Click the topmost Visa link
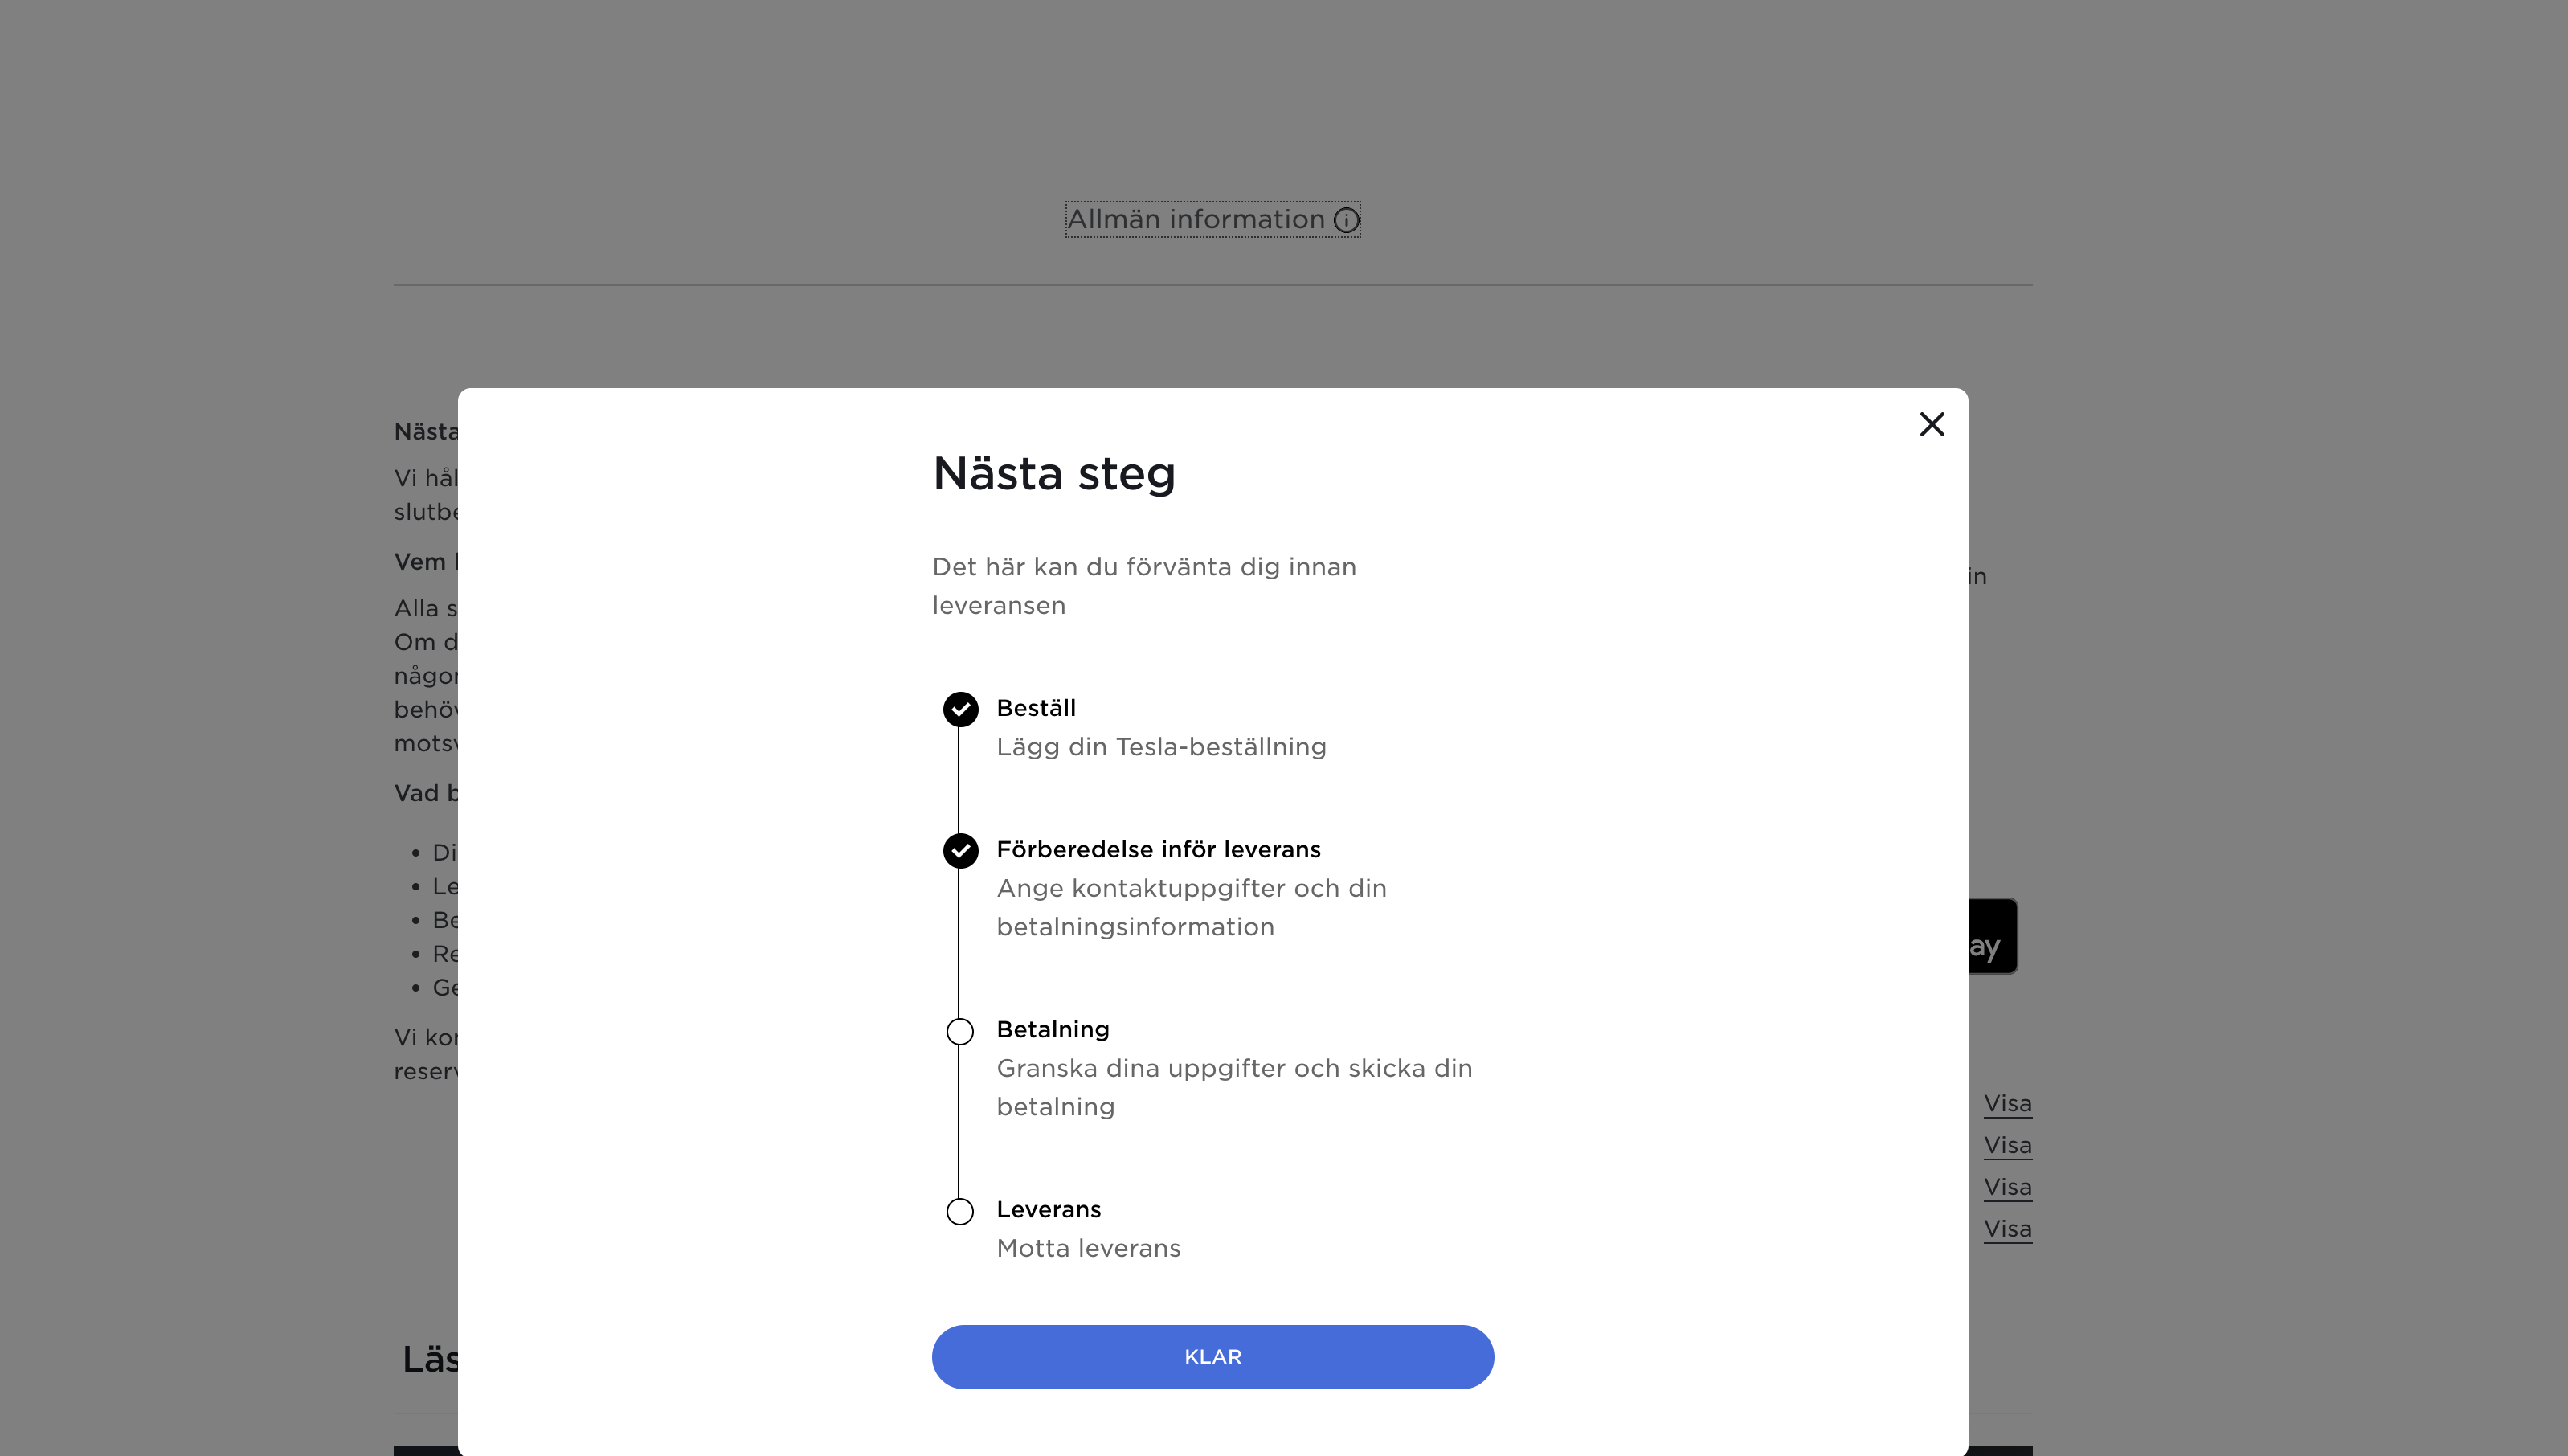The height and width of the screenshot is (1456, 2568). (2007, 1103)
